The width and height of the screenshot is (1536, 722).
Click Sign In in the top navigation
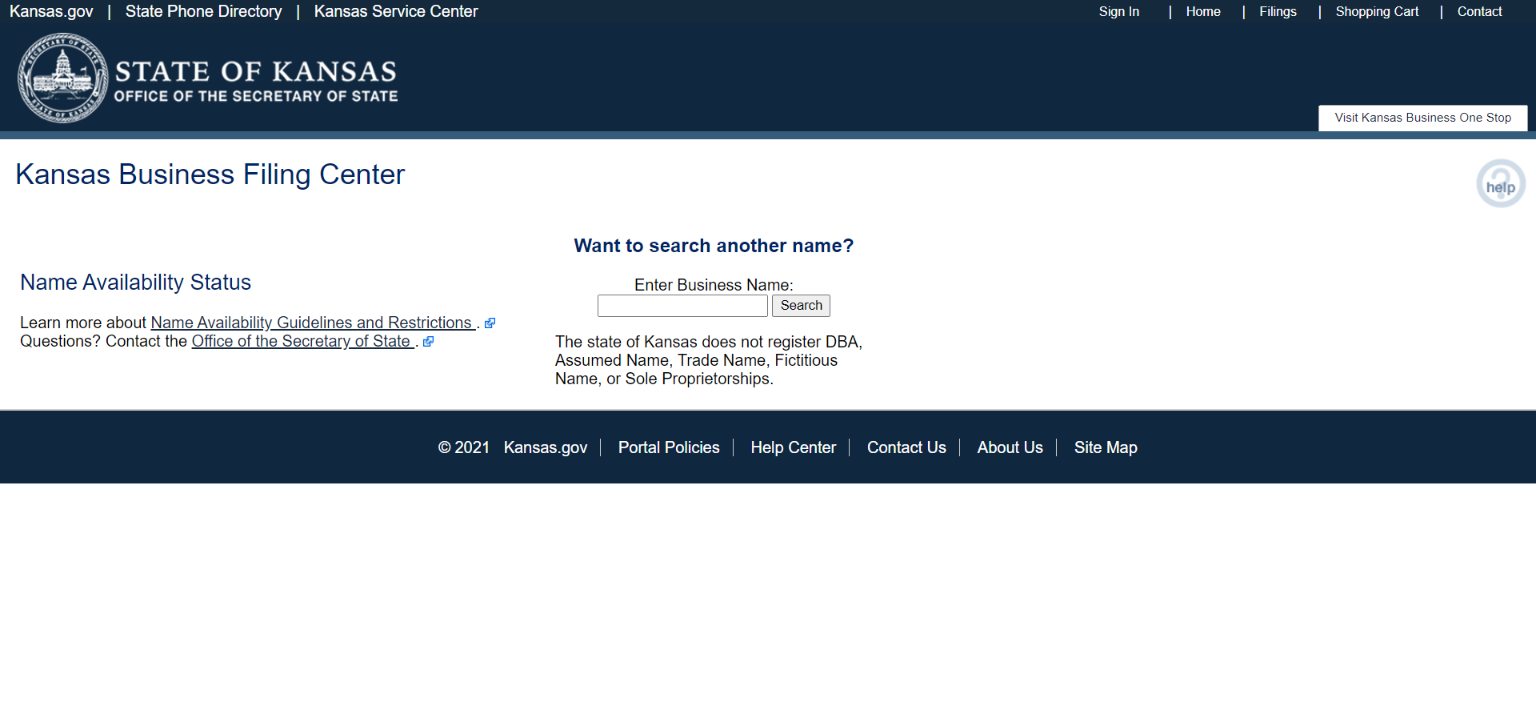[x=1119, y=12]
